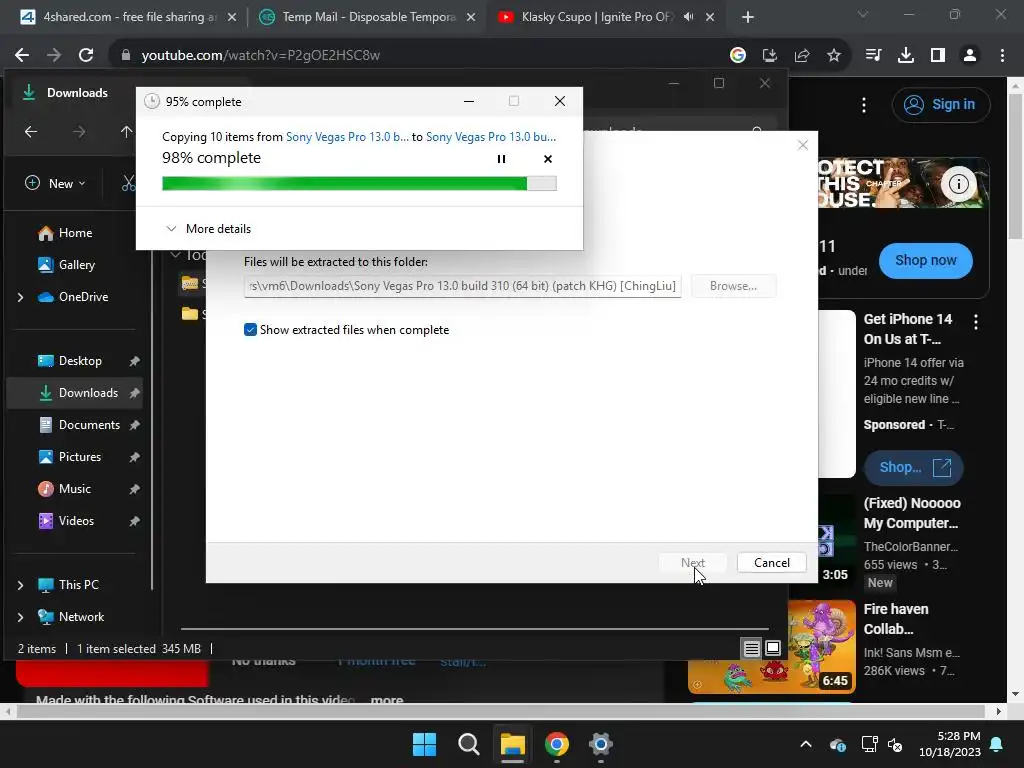Click the extraction folder path field

click(x=462, y=286)
